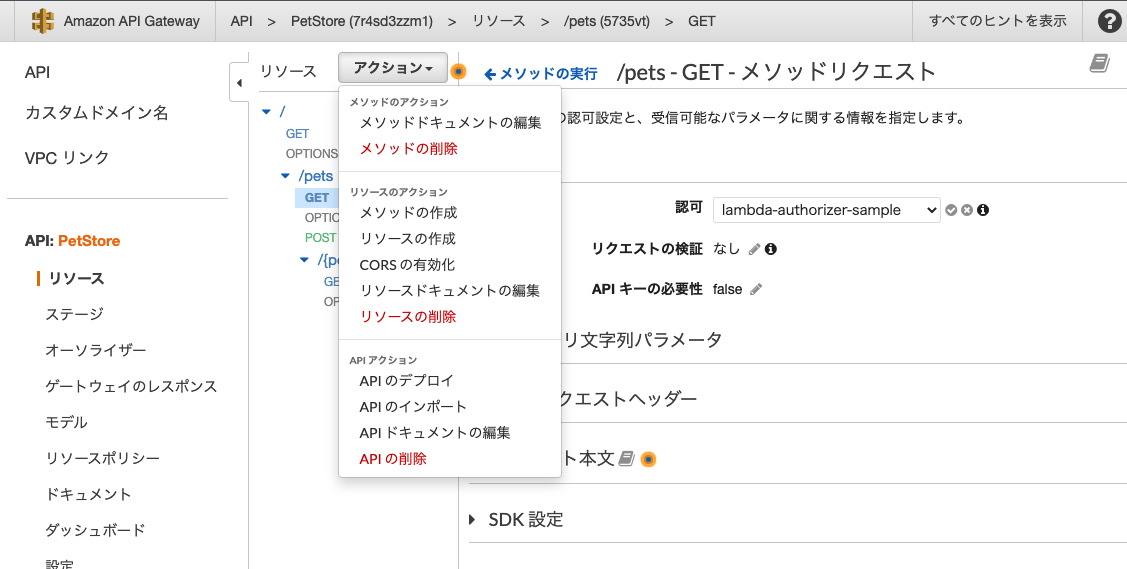Click the documentation book icon at top right
The width and height of the screenshot is (1127, 569).
(1099, 63)
